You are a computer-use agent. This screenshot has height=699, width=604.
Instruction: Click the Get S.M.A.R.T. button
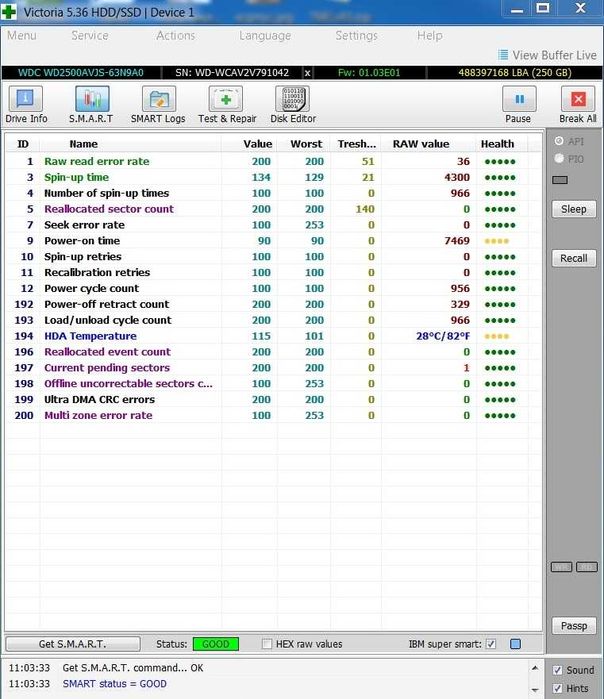[73, 644]
